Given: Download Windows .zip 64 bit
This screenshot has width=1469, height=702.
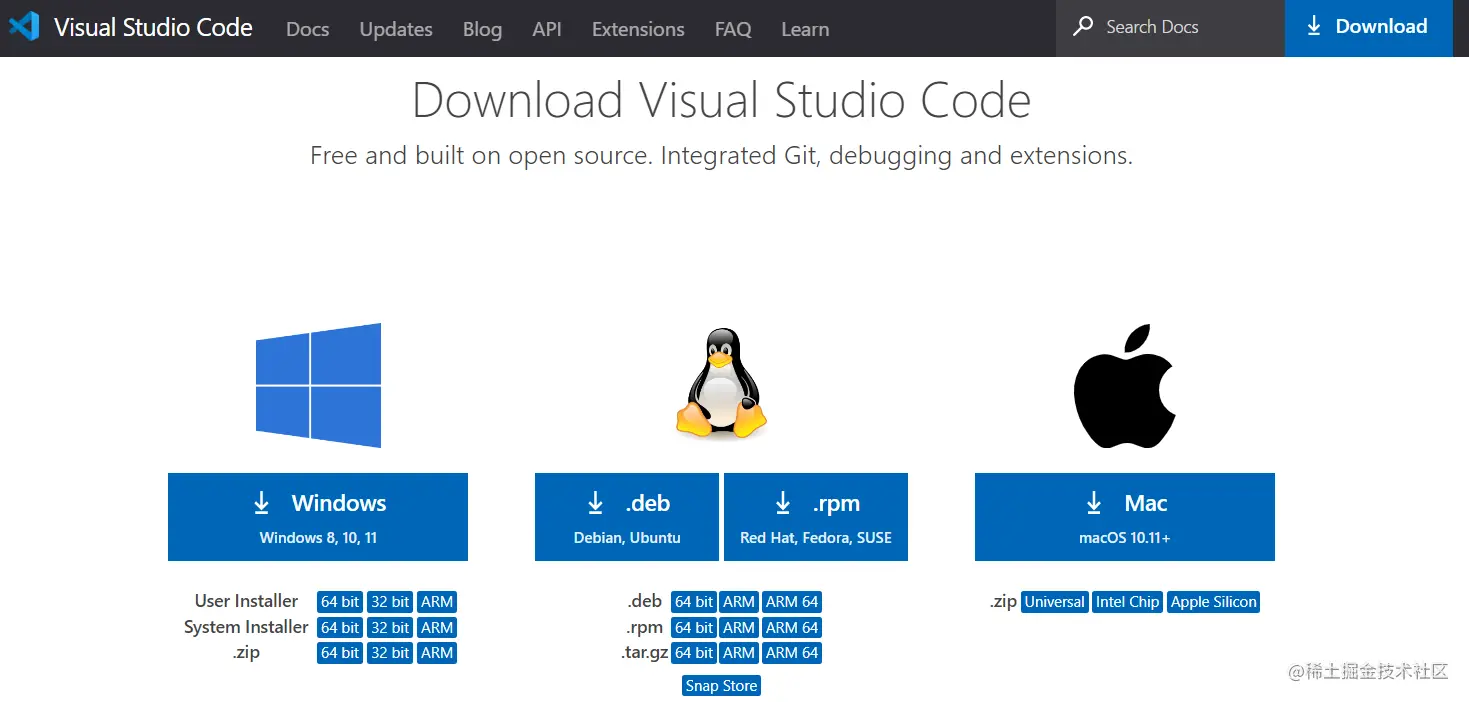Looking at the screenshot, I should tap(340, 653).
